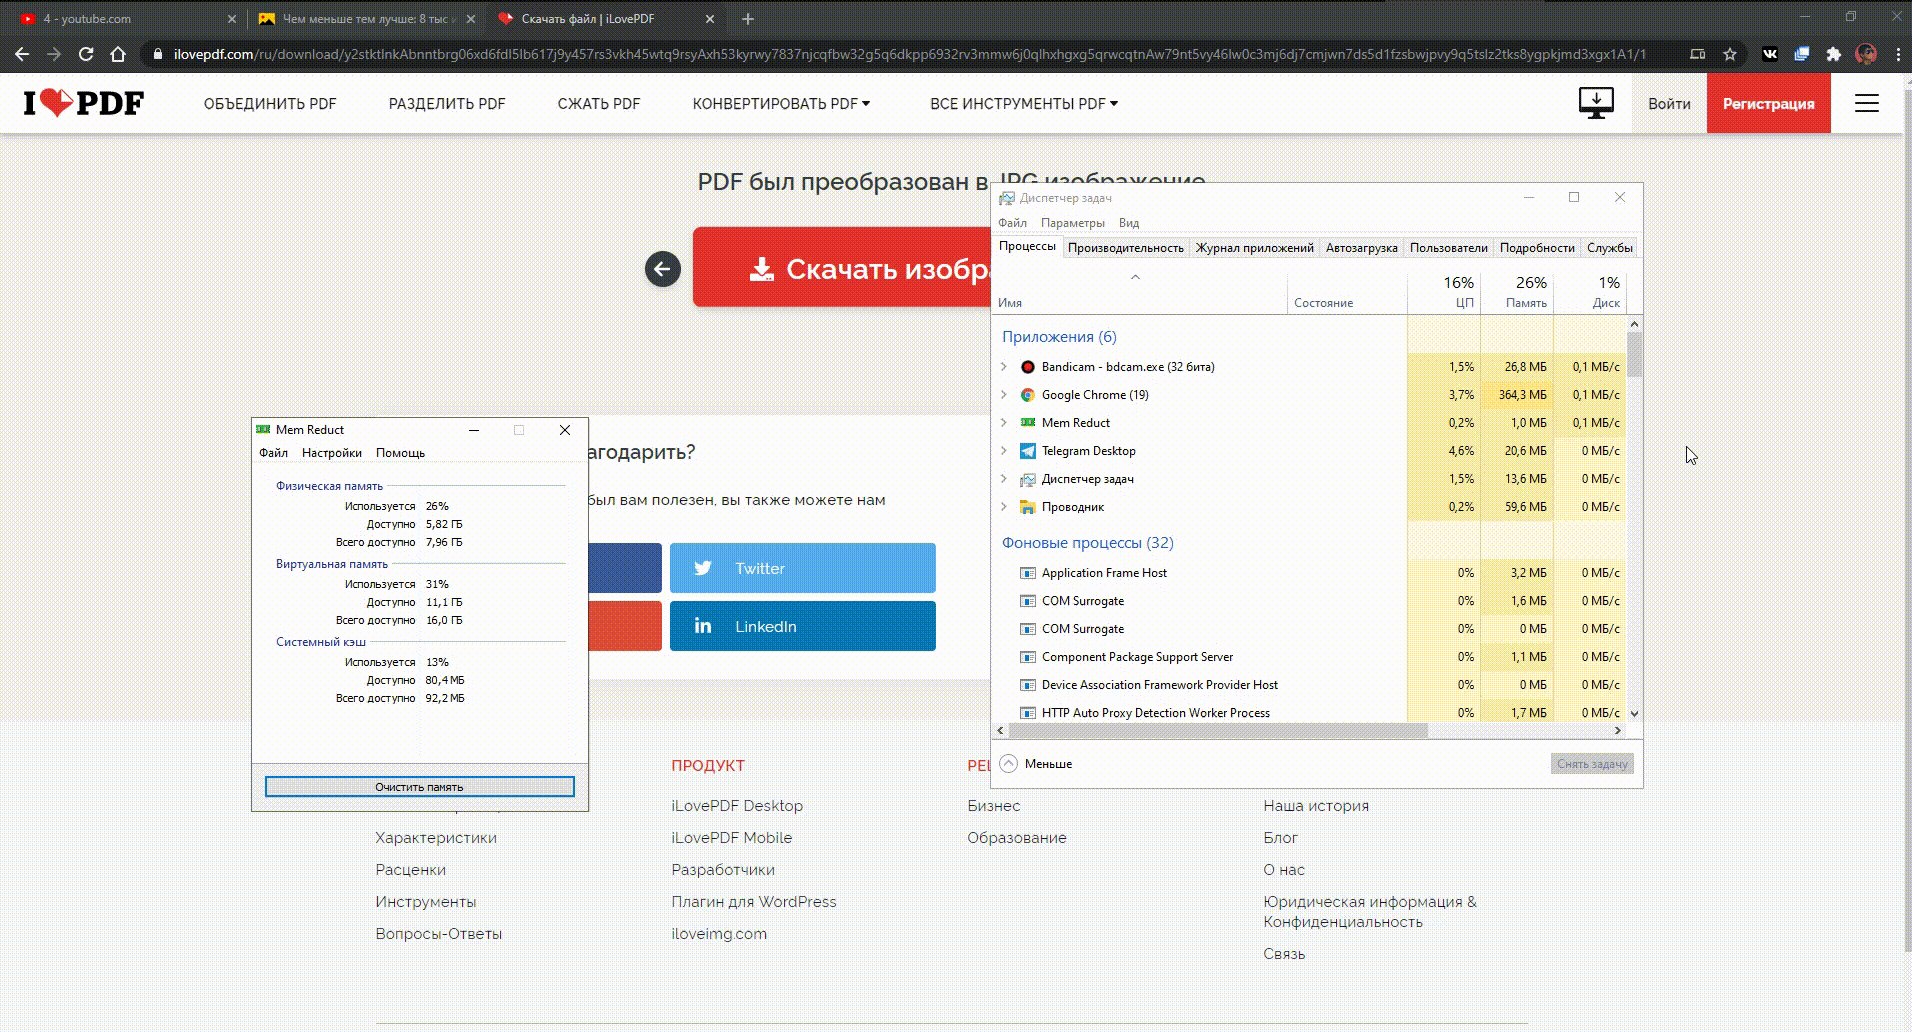Click the Telegram Desktop process icon

pos(1027,451)
